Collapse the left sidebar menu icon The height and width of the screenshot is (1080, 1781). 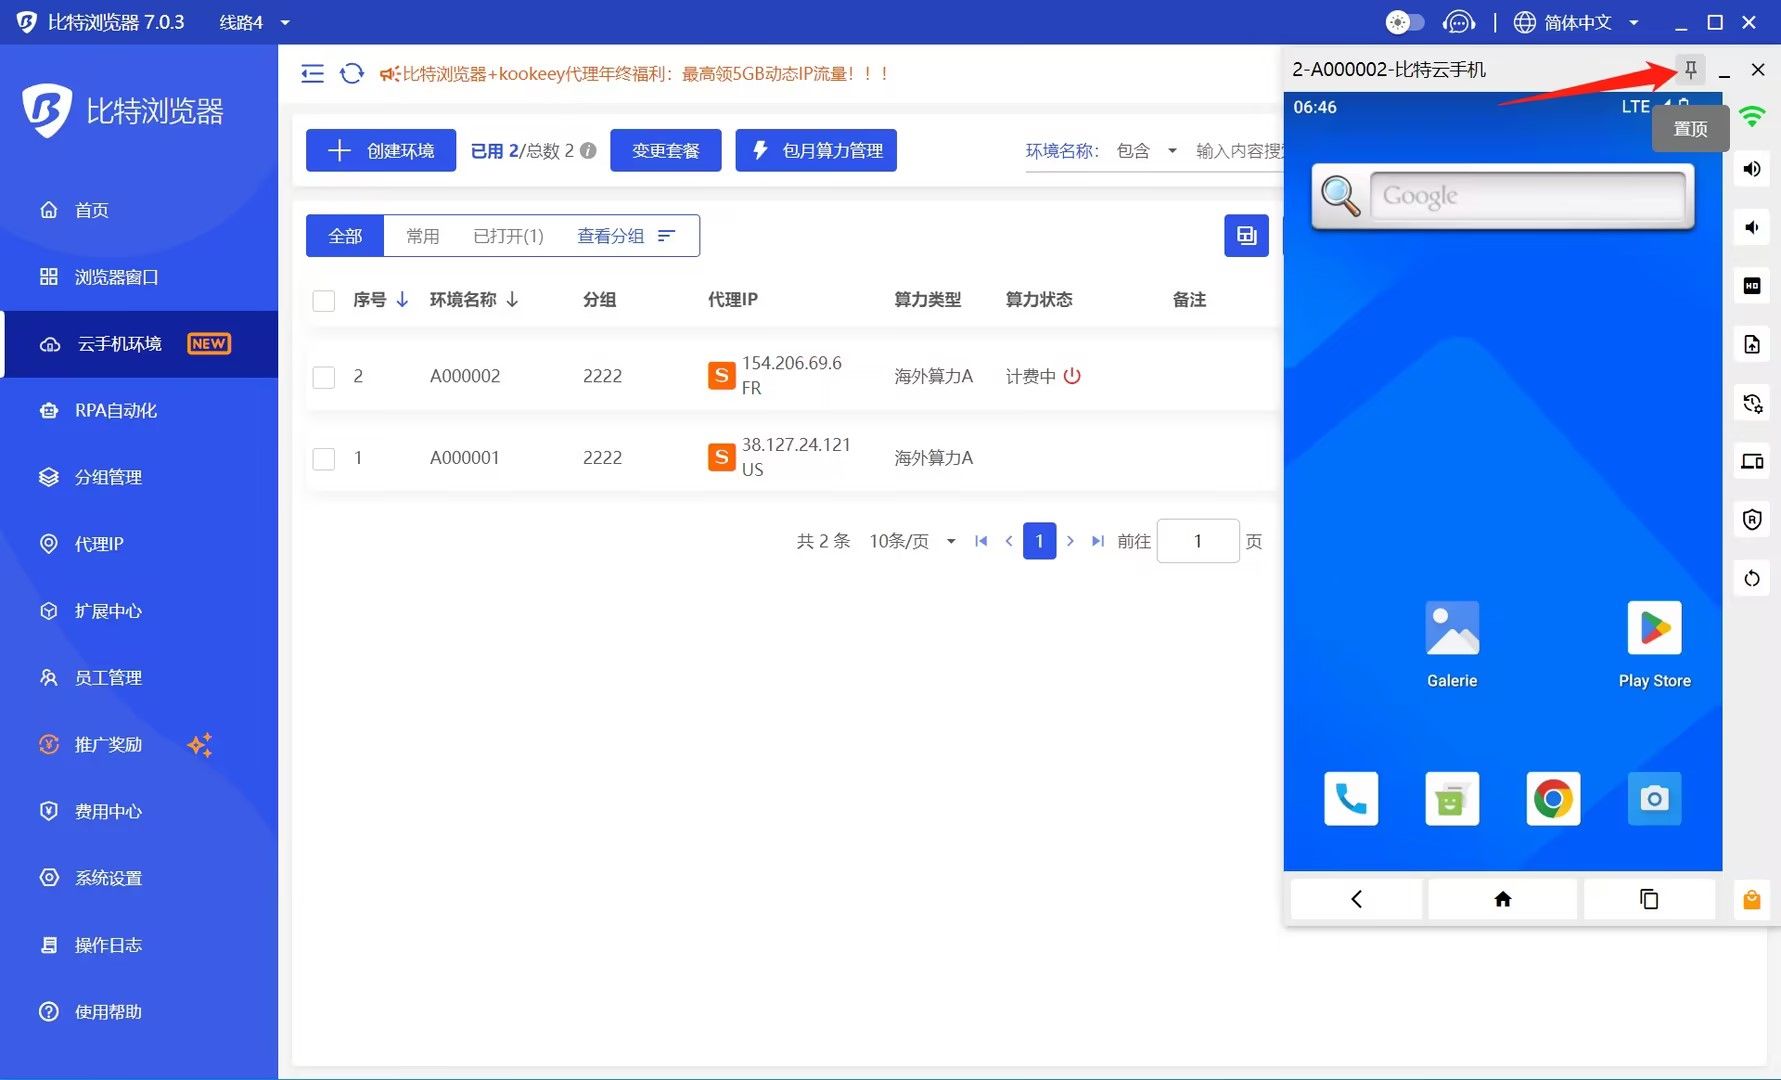tap(312, 73)
